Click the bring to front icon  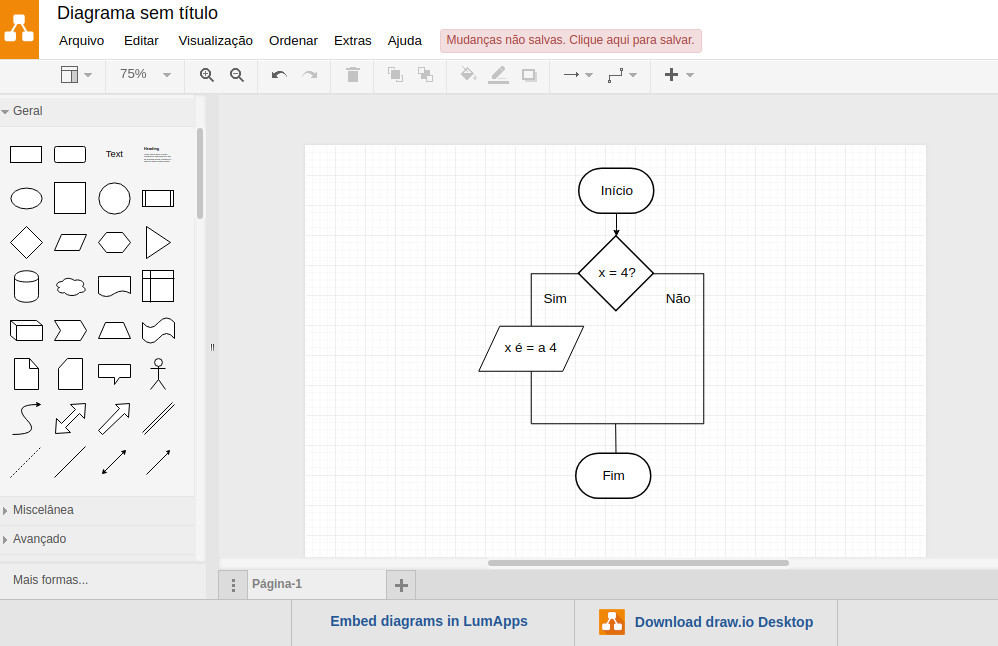[x=395, y=74]
